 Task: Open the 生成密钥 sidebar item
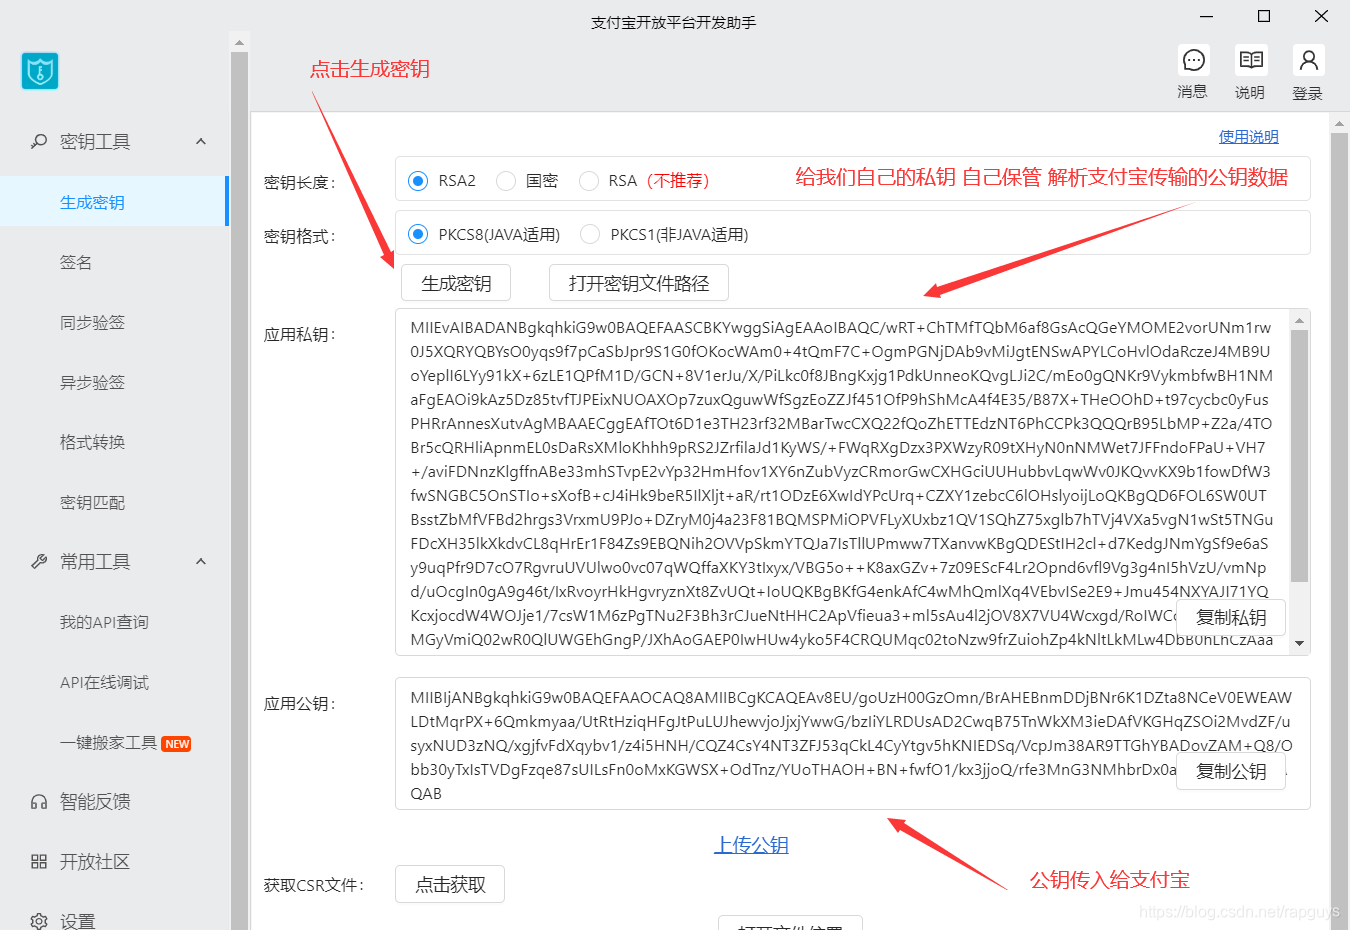[114, 202]
